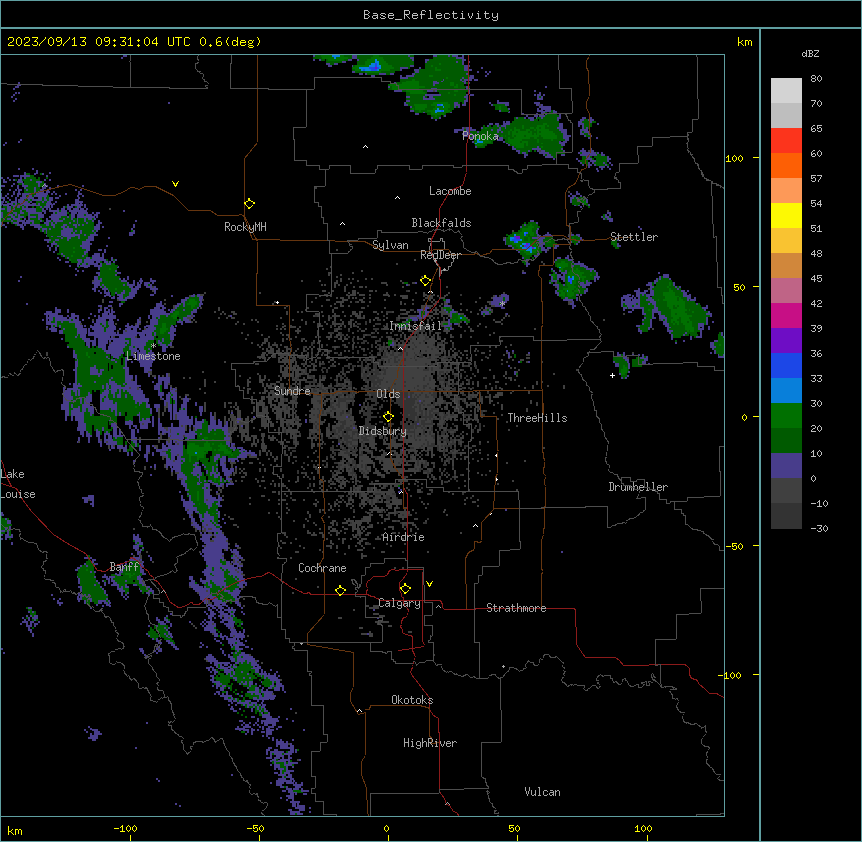Select the orange 60-57 dBZ legend swatch
This screenshot has width=862, height=842.
click(x=786, y=165)
